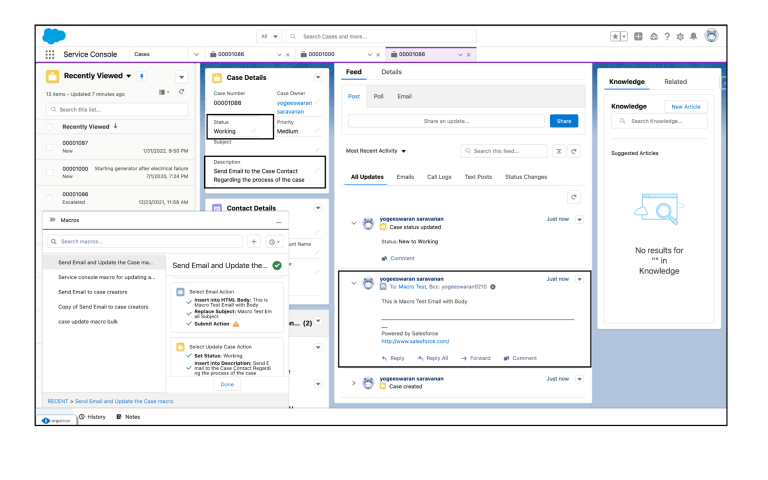Image resolution: width=768 pixels, height=480 pixels.
Task: Open the Most Recent Activity sort dropdown
Action: pos(376,151)
